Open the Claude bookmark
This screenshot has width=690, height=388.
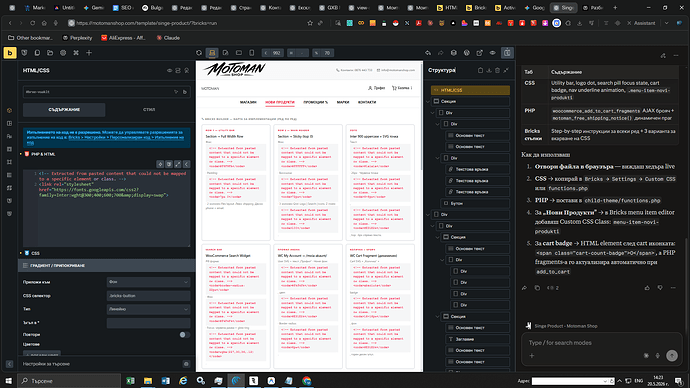pyautogui.click(x=168, y=38)
